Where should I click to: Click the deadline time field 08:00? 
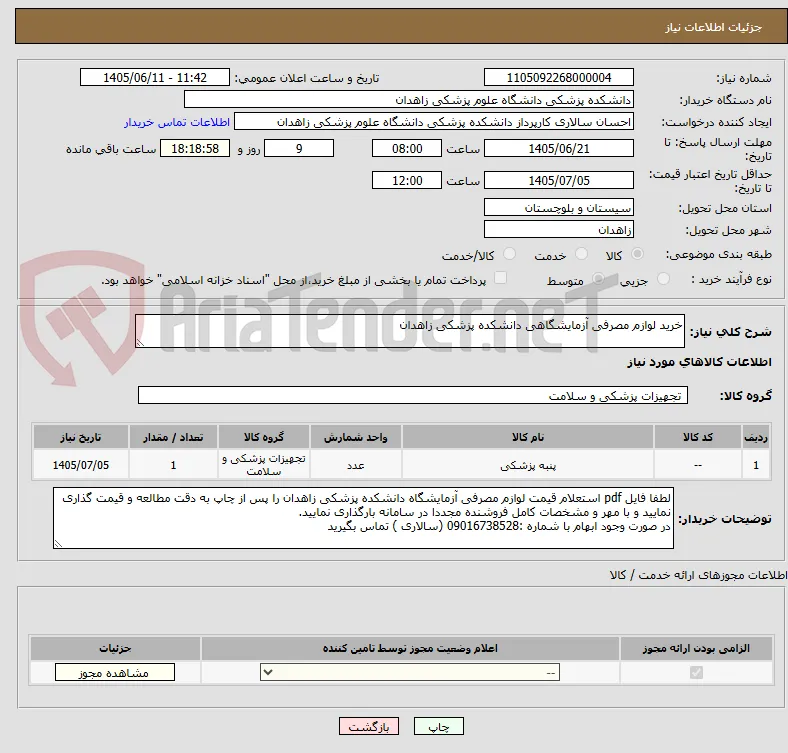407,148
